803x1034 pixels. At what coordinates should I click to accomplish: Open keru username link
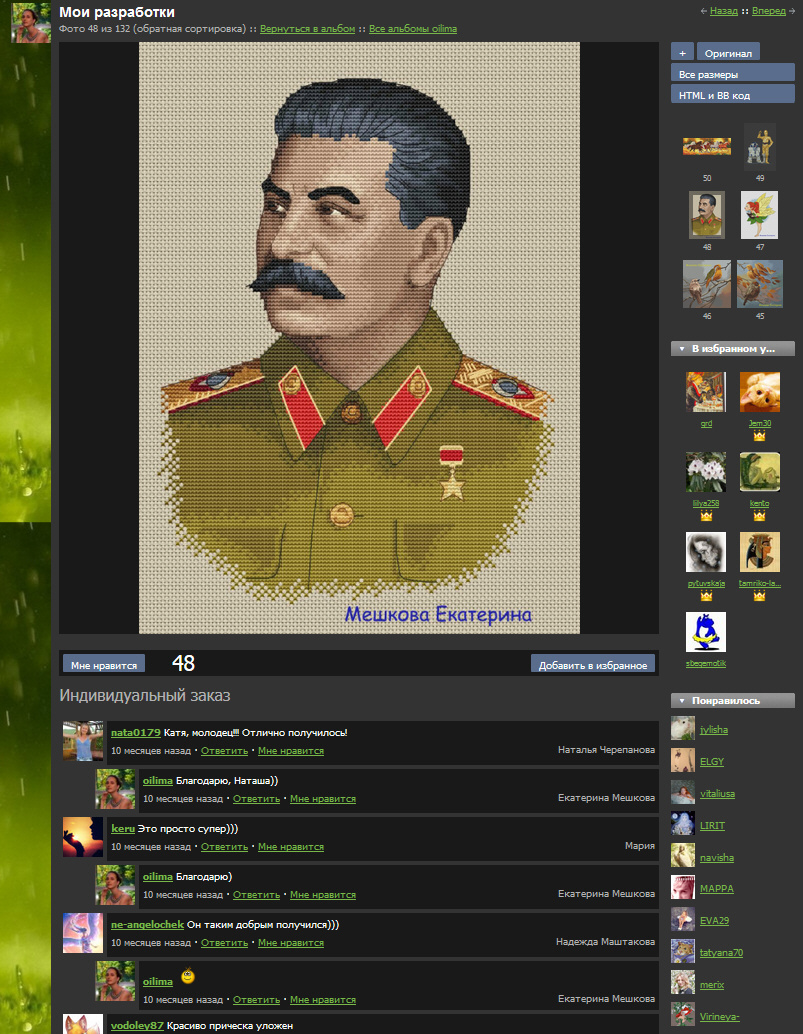123,829
